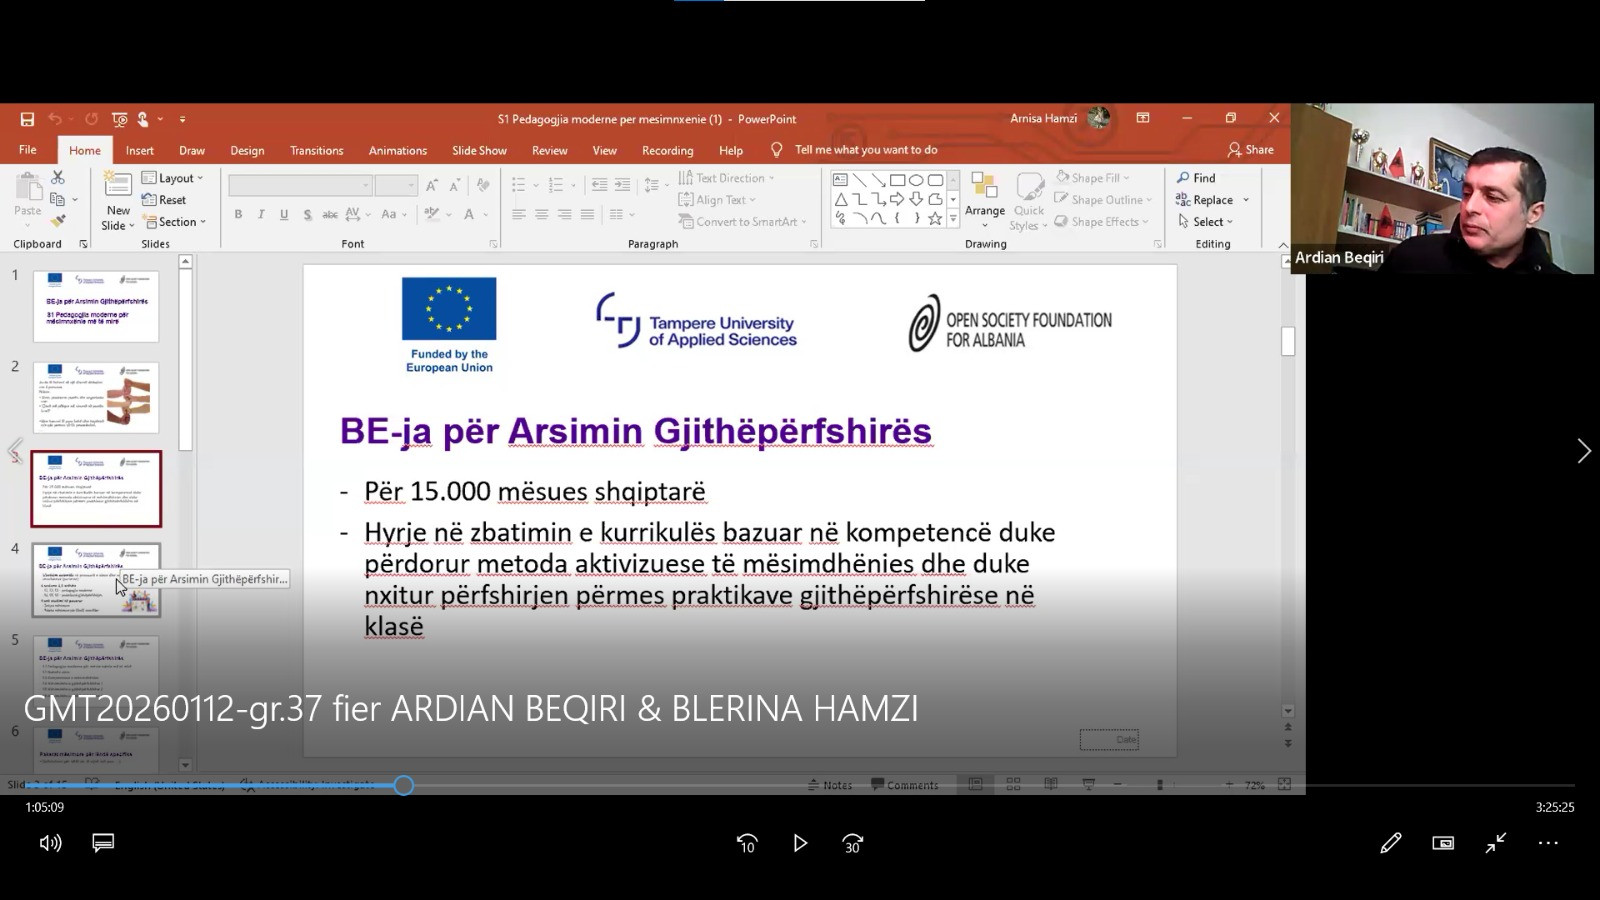1600x900 pixels.
Task: Open the video volume speaker control
Action: (x=50, y=843)
